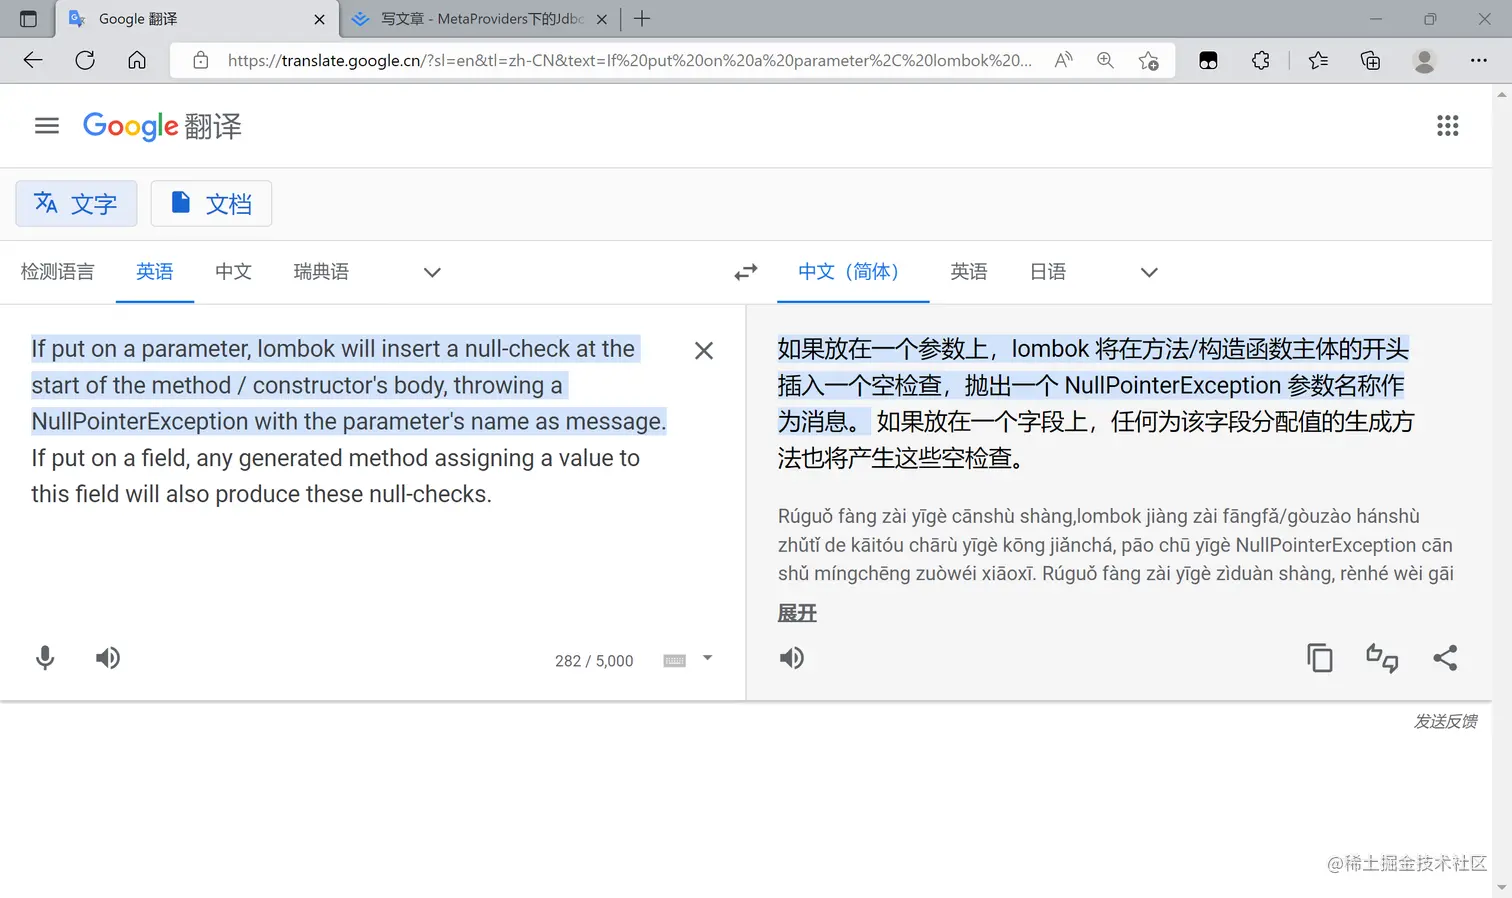Switch to 文字 text translation mode

point(76,204)
